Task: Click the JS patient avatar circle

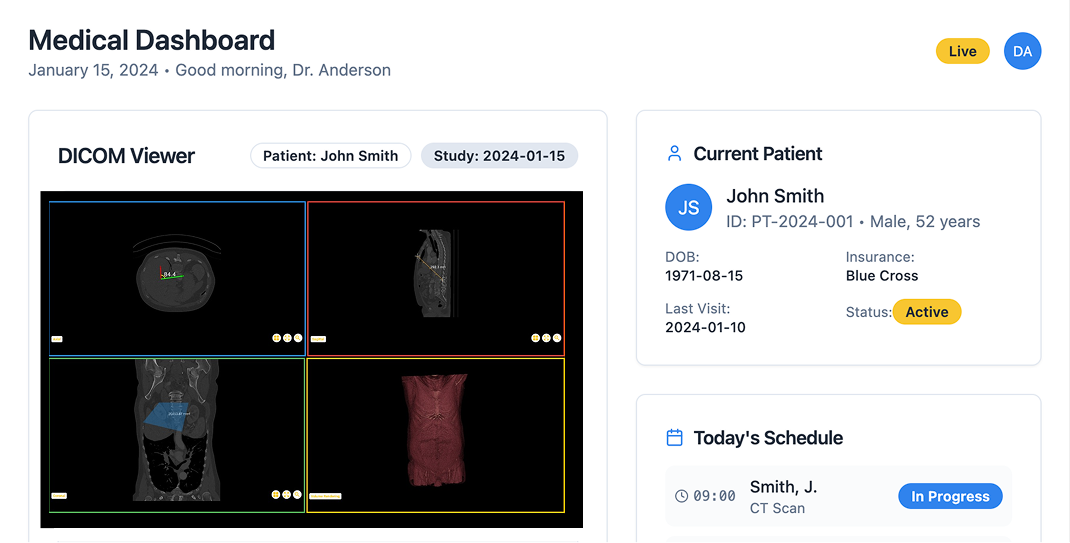Action: 688,208
